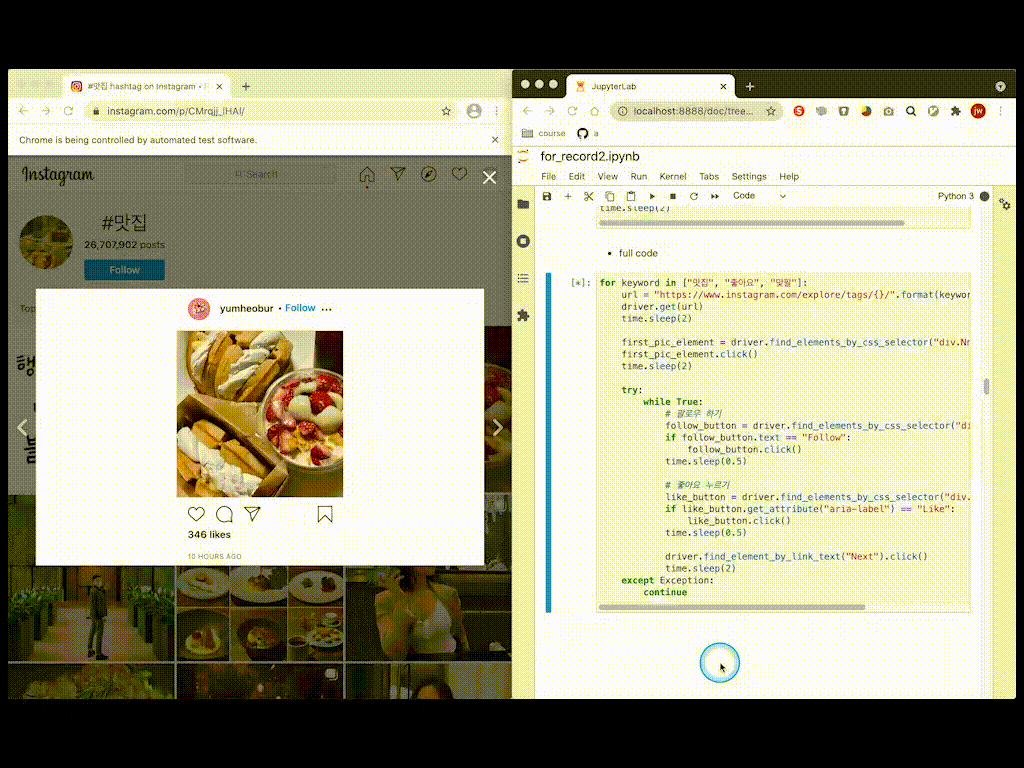Paste cell from clipboard
Image resolution: width=1024 pixels, height=768 pixels.
pos(631,196)
